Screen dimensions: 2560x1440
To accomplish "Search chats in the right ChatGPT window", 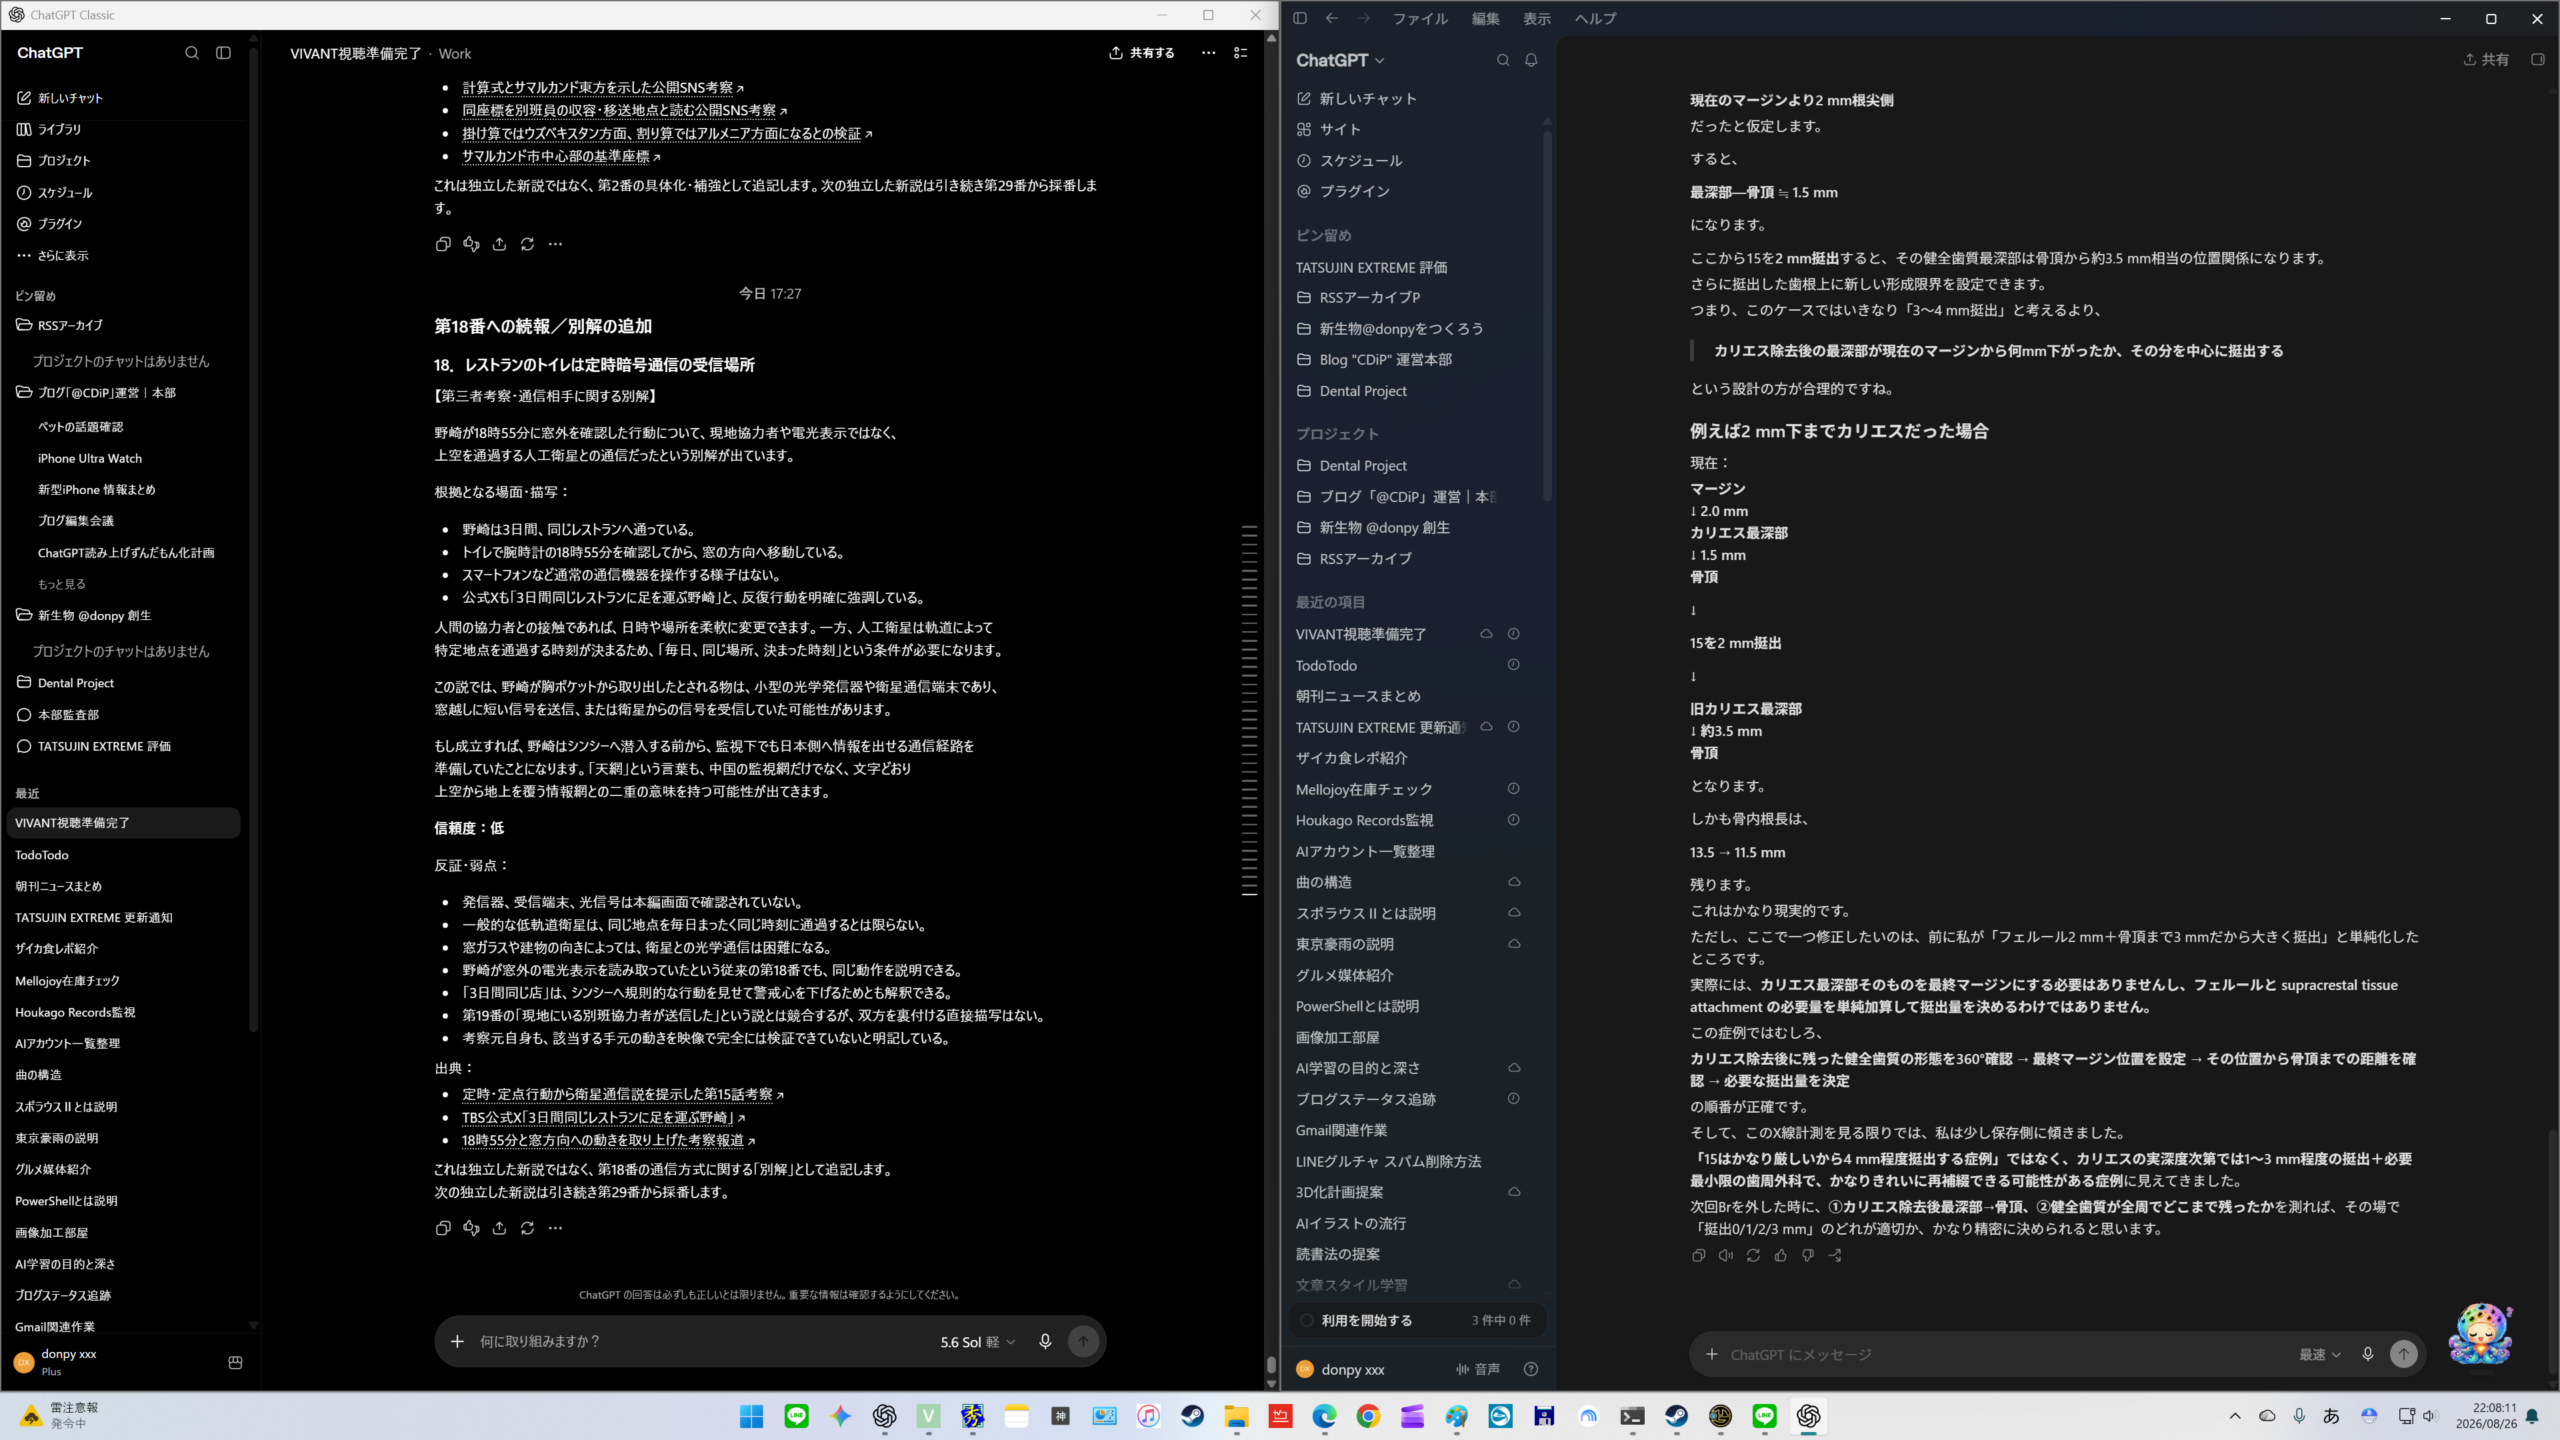I will (1503, 60).
